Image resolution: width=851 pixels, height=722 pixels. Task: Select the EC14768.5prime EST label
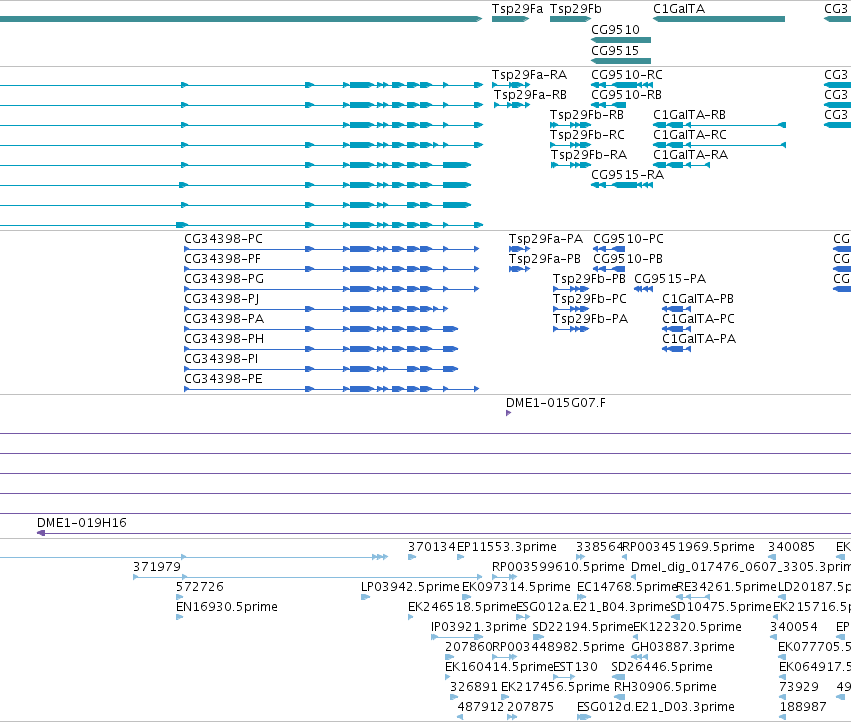coord(626,587)
